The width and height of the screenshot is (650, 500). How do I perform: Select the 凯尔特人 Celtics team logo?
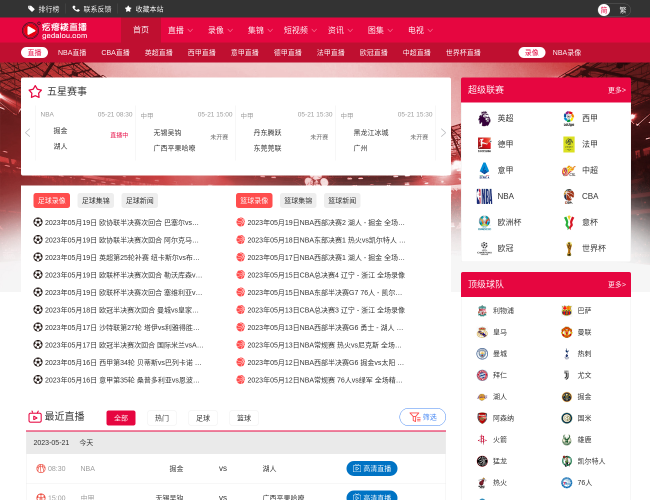click(566, 461)
